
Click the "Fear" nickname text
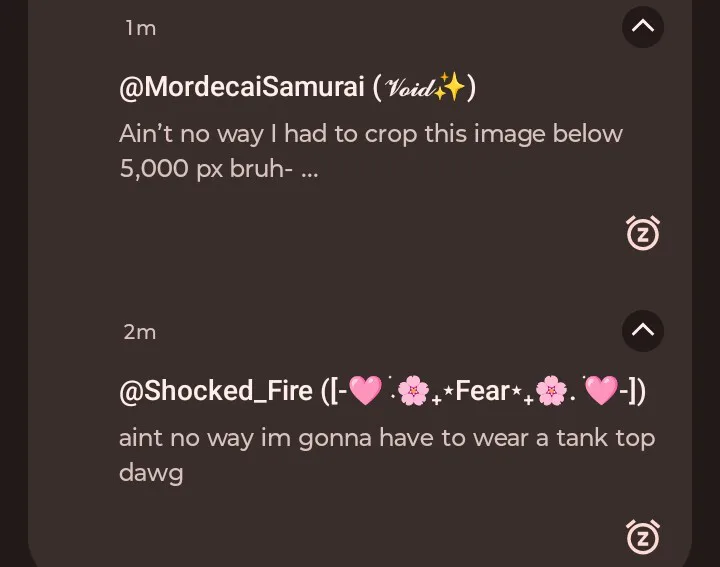tap(483, 391)
